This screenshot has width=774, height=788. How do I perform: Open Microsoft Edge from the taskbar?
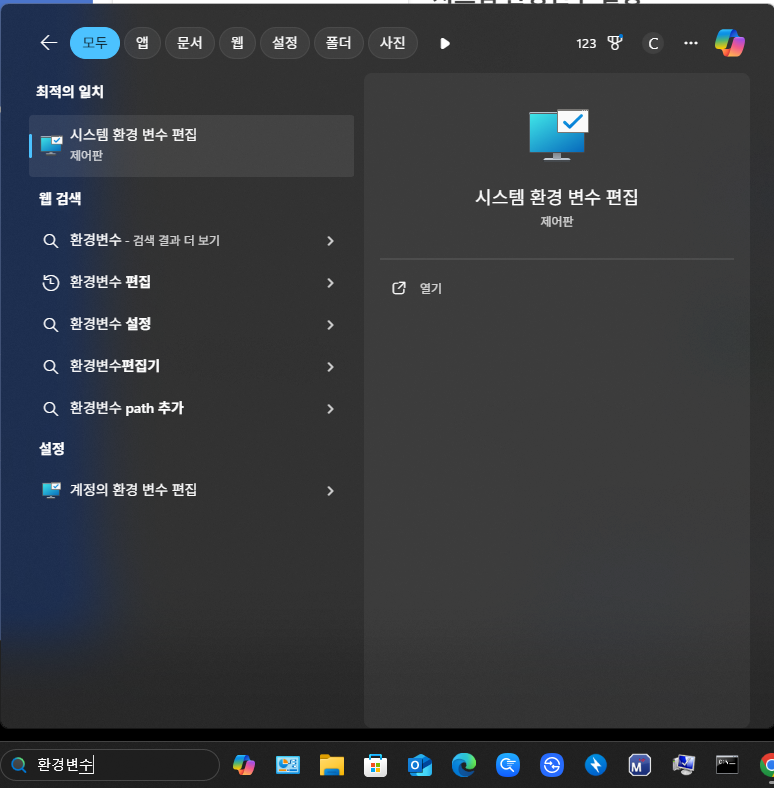pyautogui.click(x=463, y=765)
